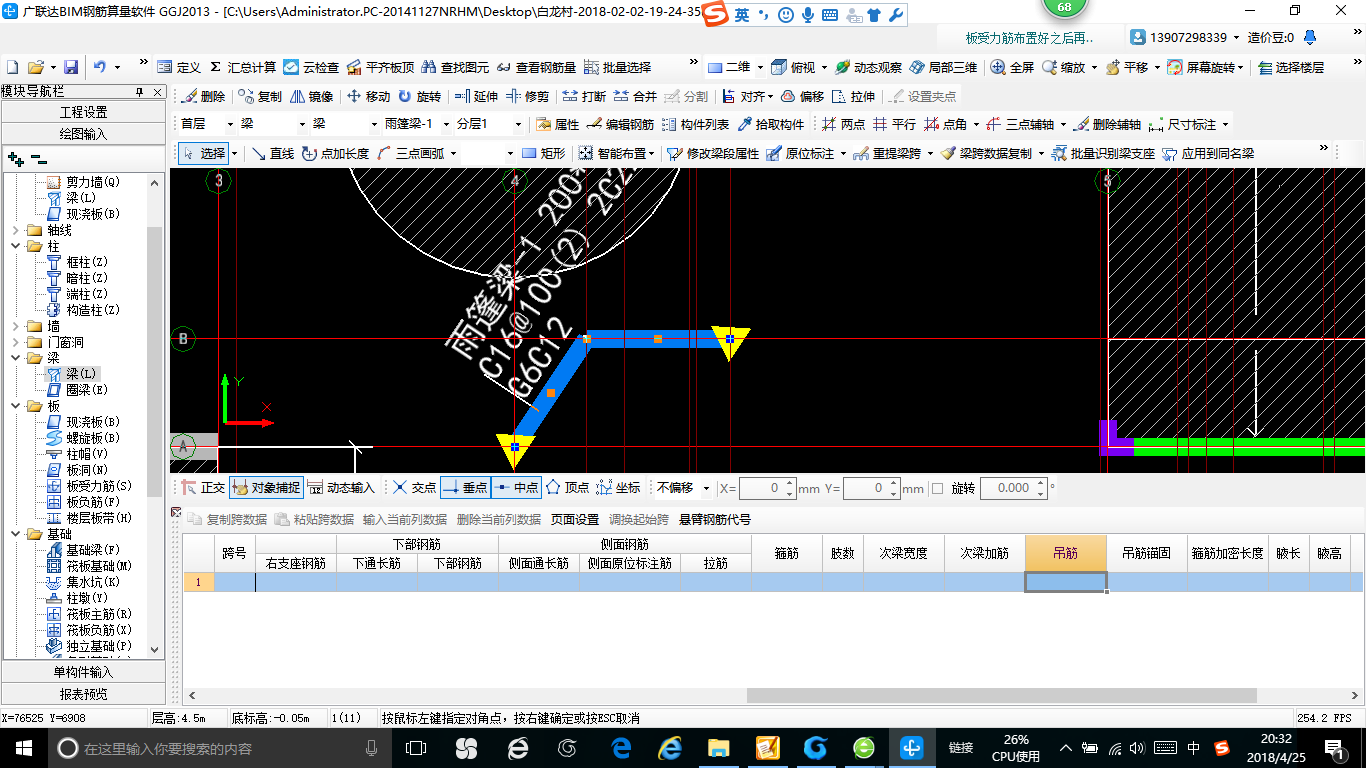This screenshot has height=768, width=1366.
Task: Run 云检查 cloud check
Action: 311,67
